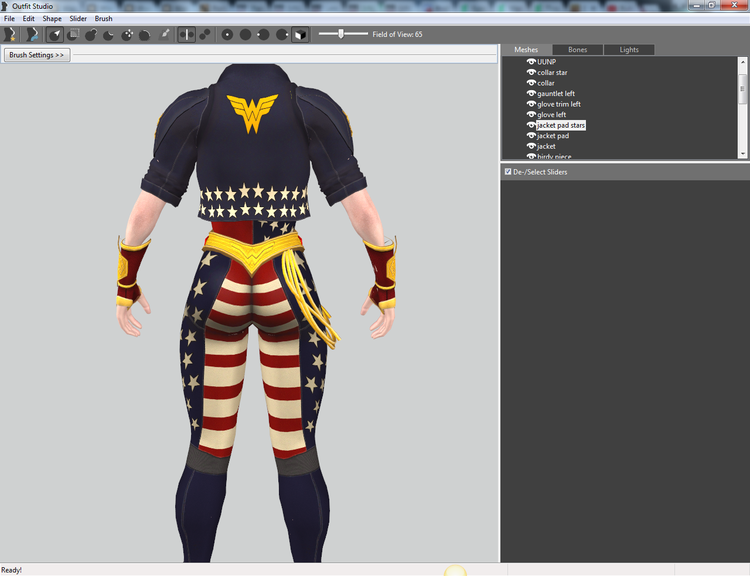Choose the Move brush tool
Viewport: 750px width, 576px height.
click(x=127, y=34)
